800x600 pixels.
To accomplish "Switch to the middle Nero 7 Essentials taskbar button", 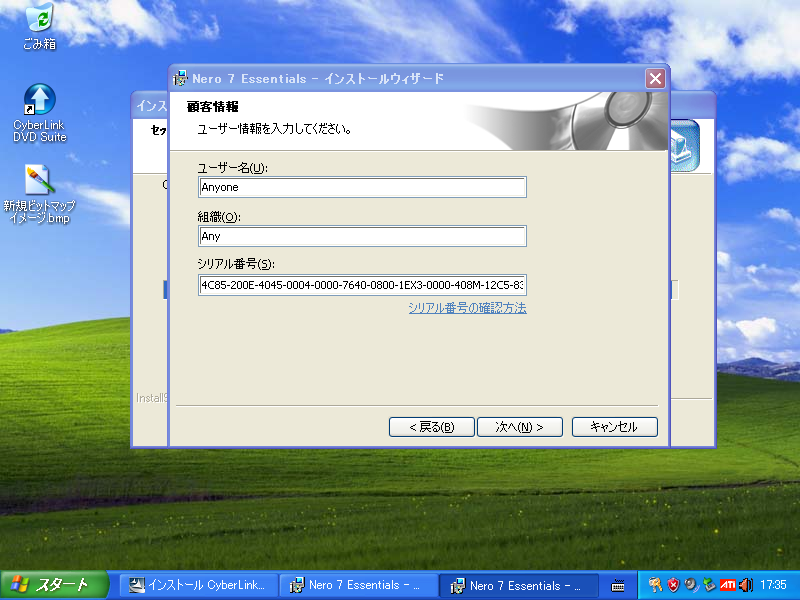I will (359, 585).
